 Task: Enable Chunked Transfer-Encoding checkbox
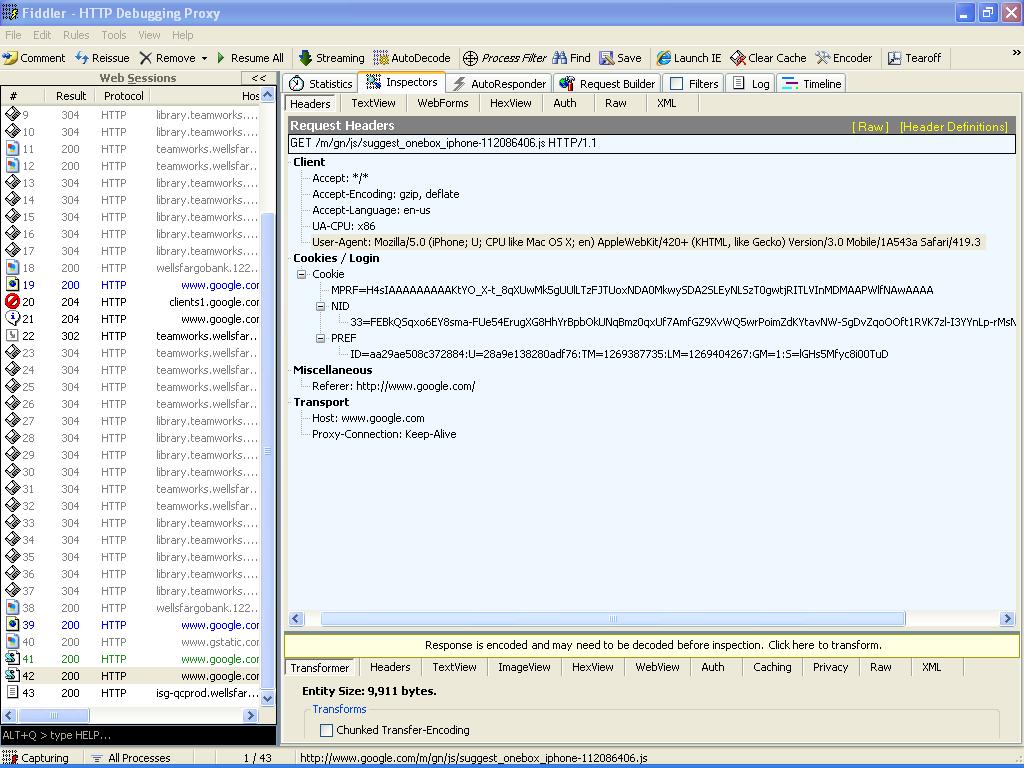[x=326, y=730]
